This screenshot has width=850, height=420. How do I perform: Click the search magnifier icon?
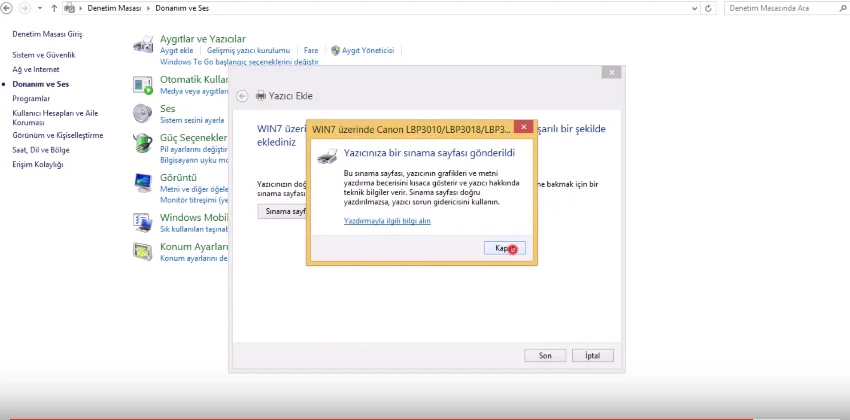(842, 8)
